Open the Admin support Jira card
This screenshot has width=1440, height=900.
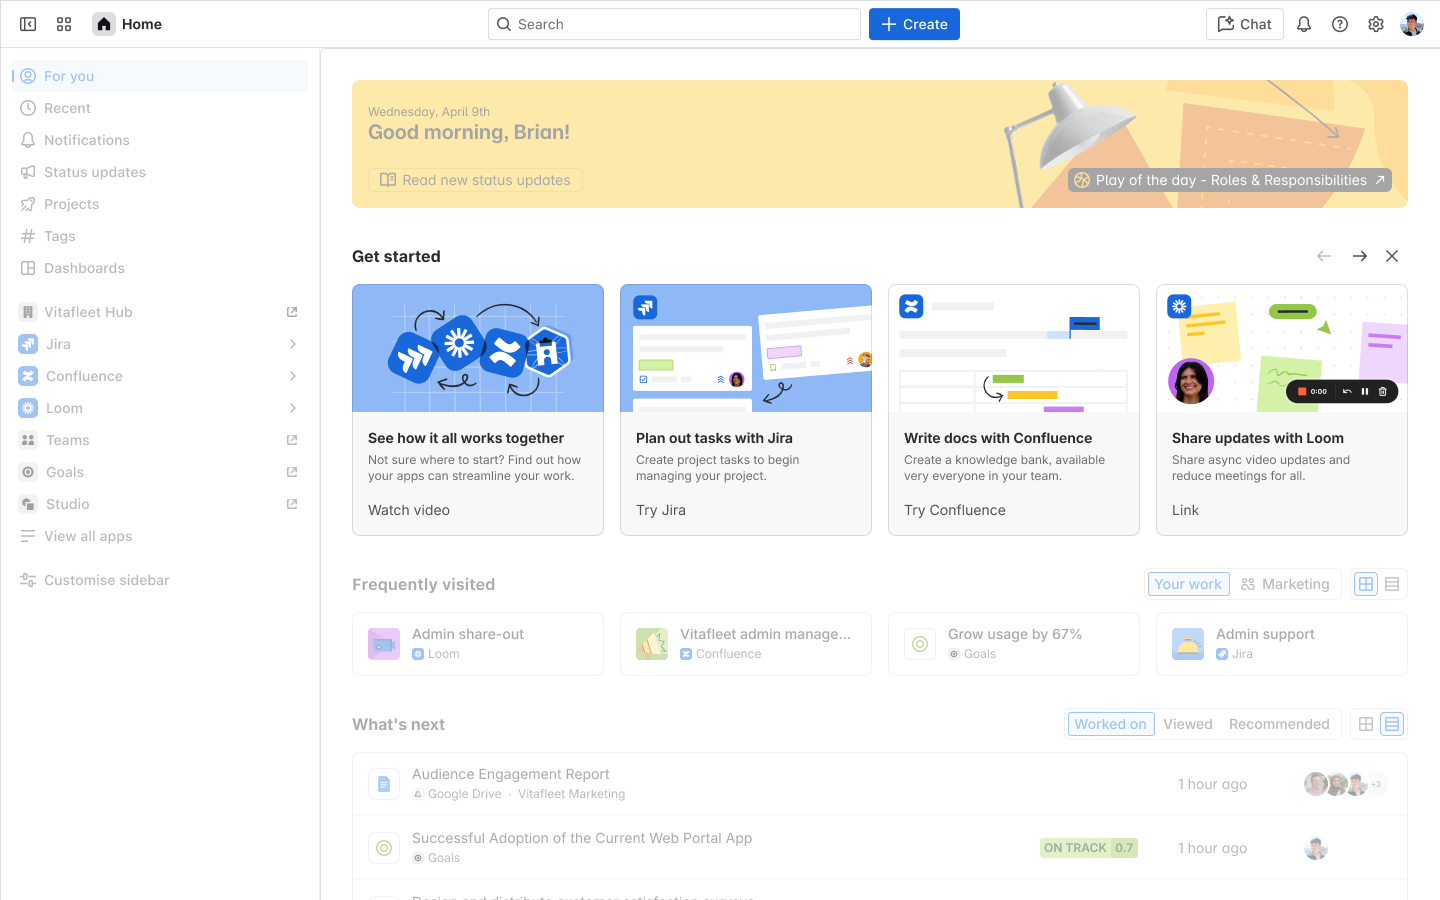pos(1282,644)
